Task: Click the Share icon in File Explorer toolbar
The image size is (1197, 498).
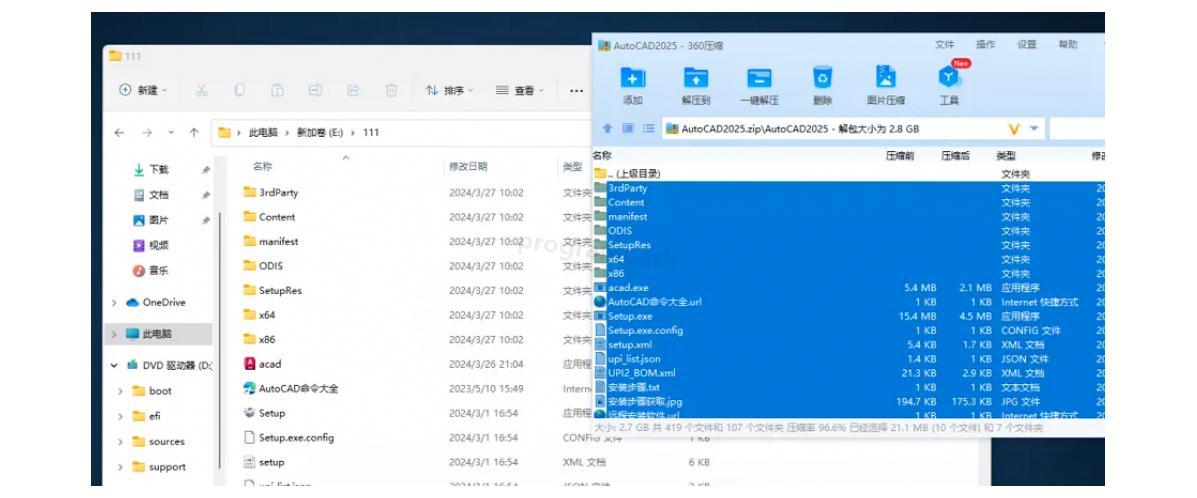Action: 353,90
